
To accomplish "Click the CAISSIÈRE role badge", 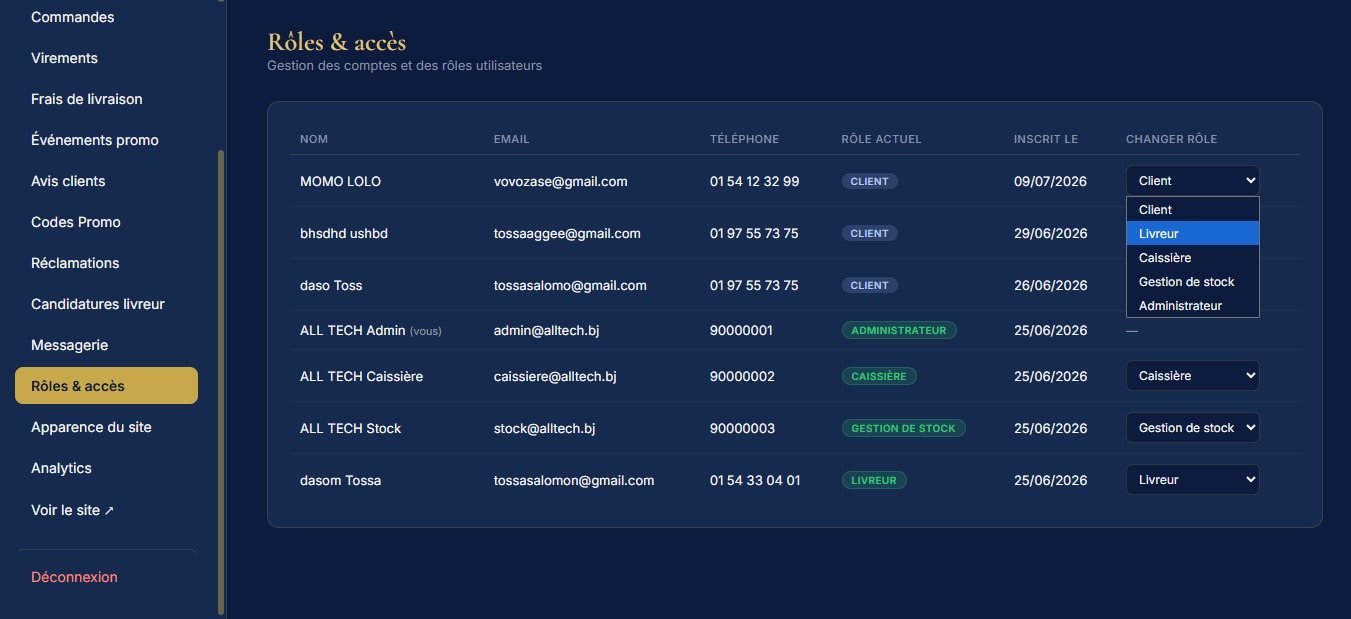I will point(879,376).
